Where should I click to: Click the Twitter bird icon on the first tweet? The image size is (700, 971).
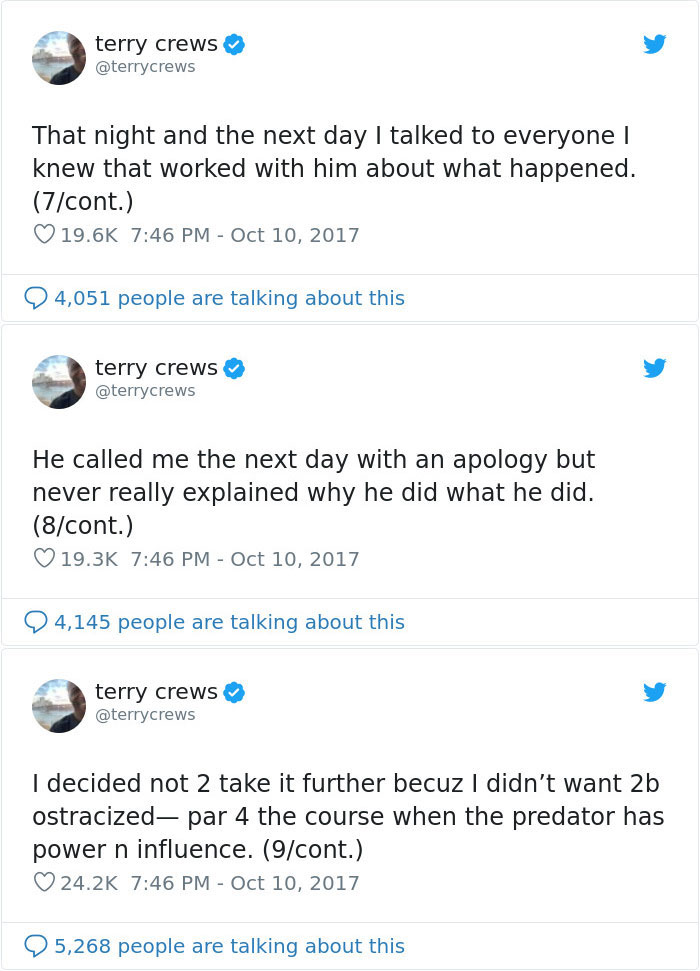coord(655,44)
